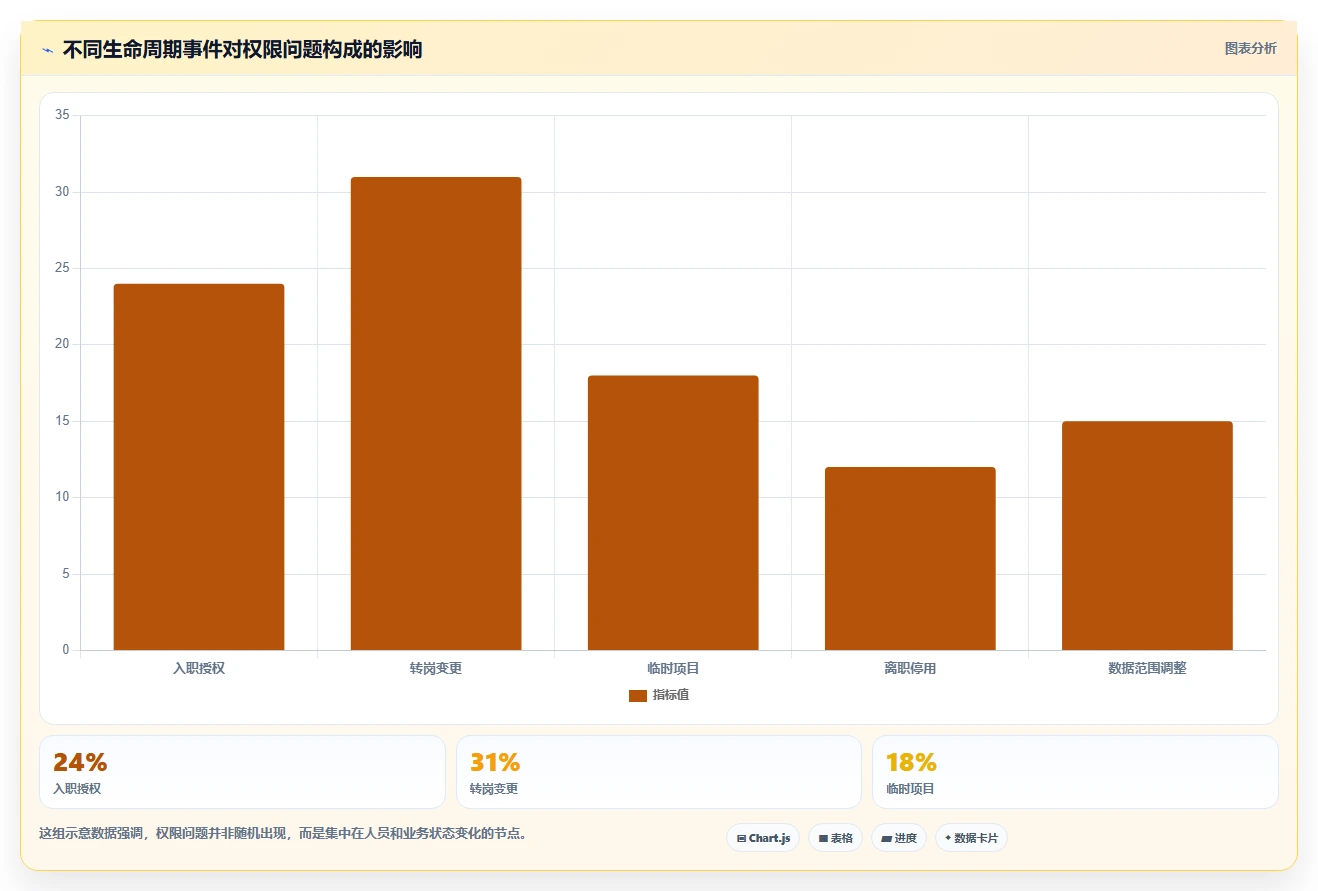1318x891 pixels.
Task: Click the Chart.js tag chip
Action: pos(763,838)
